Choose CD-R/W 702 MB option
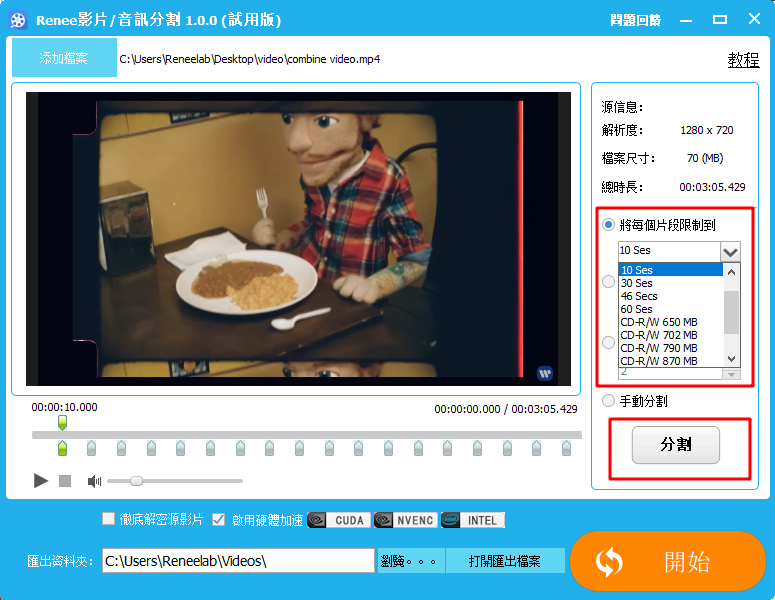This screenshot has width=775, height=600. click(671, 335)
